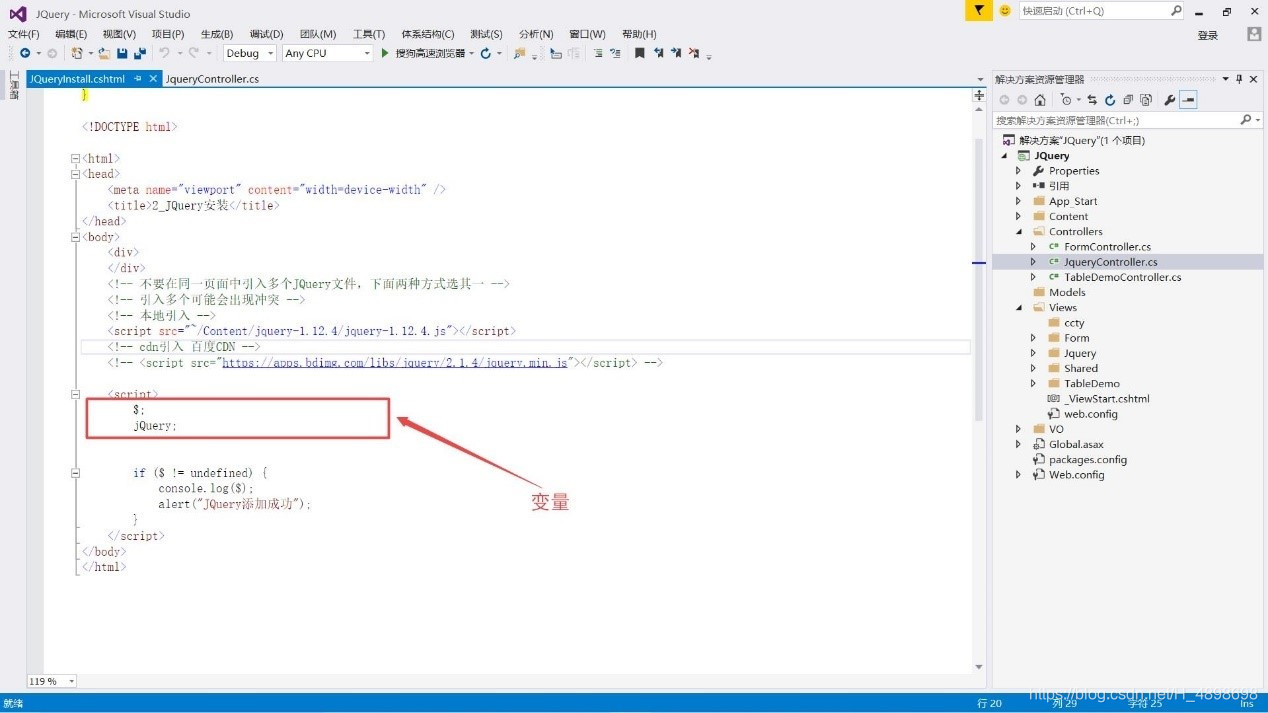Expand the Global.asax node
The image size is (1268, 713).
tap(1019, 445)
